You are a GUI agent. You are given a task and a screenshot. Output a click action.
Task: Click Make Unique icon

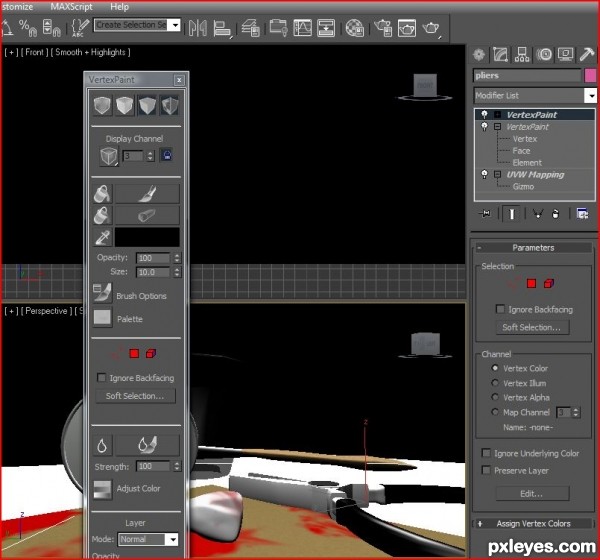[538, 213]
